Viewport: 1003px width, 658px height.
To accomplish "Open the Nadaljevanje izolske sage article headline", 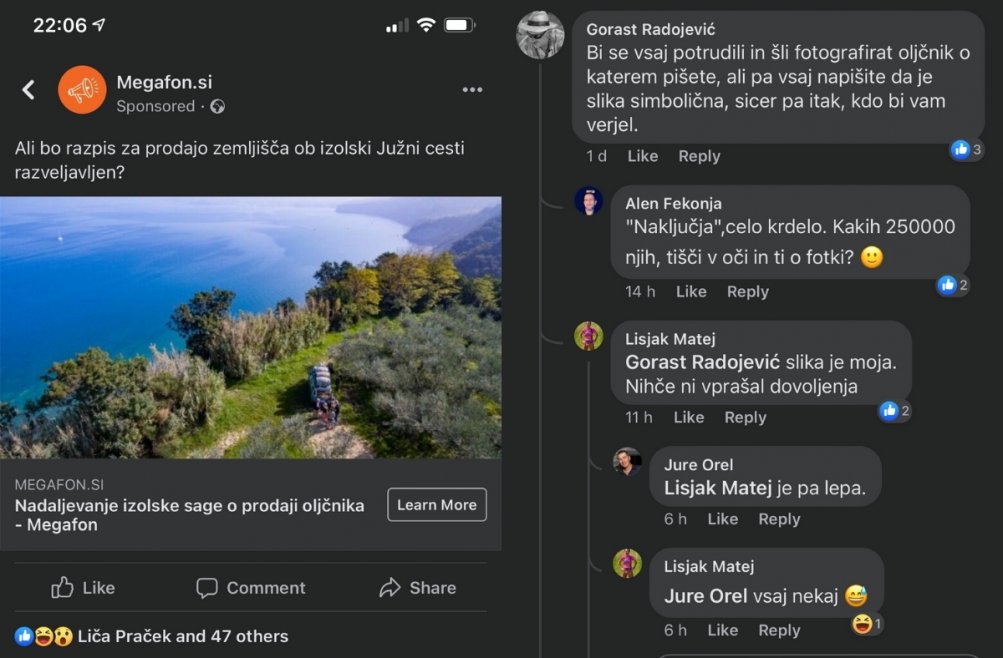I will click(x=189, y=515).
